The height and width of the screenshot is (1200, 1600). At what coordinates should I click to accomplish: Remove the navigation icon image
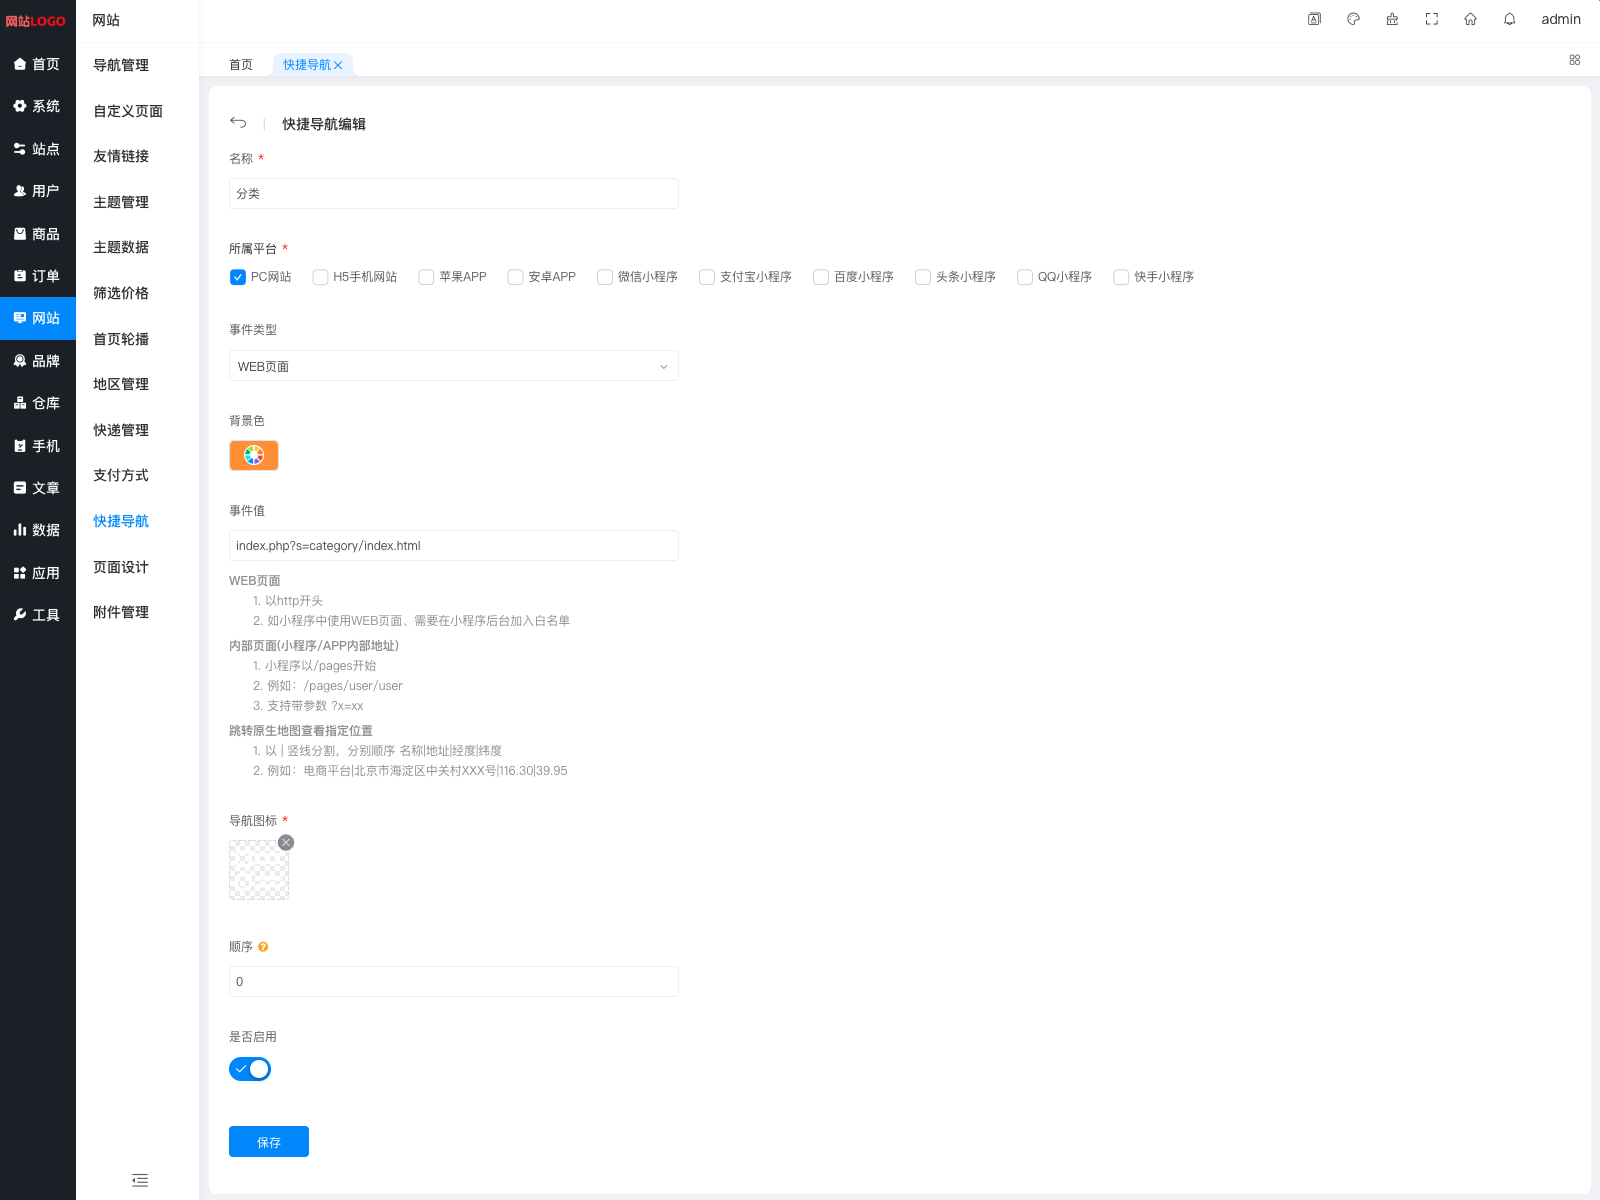click(286, 843)
